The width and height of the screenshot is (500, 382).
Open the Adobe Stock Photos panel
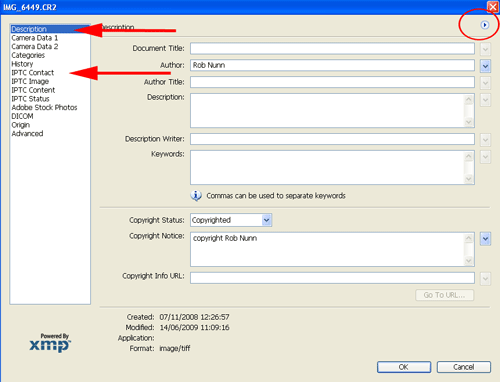(44, 107)
